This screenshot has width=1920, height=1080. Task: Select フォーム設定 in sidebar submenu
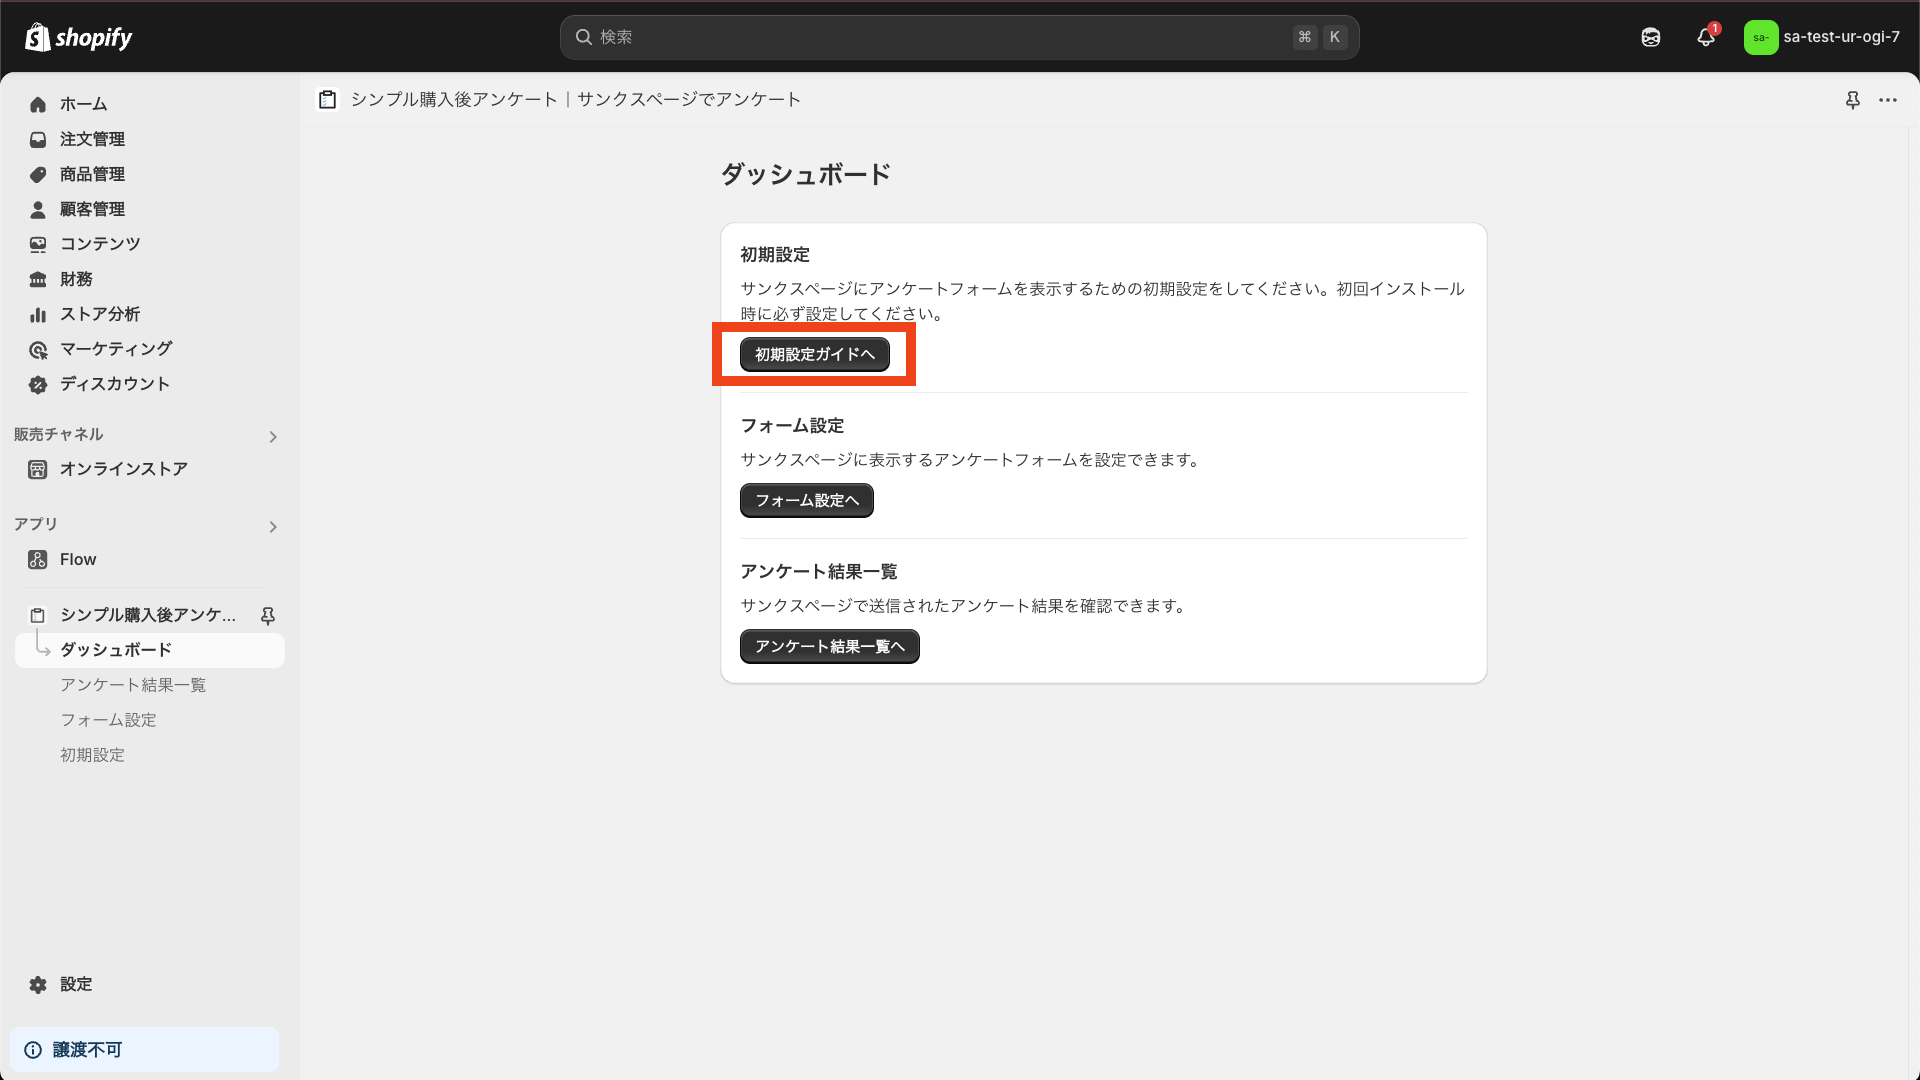(108, 720)
